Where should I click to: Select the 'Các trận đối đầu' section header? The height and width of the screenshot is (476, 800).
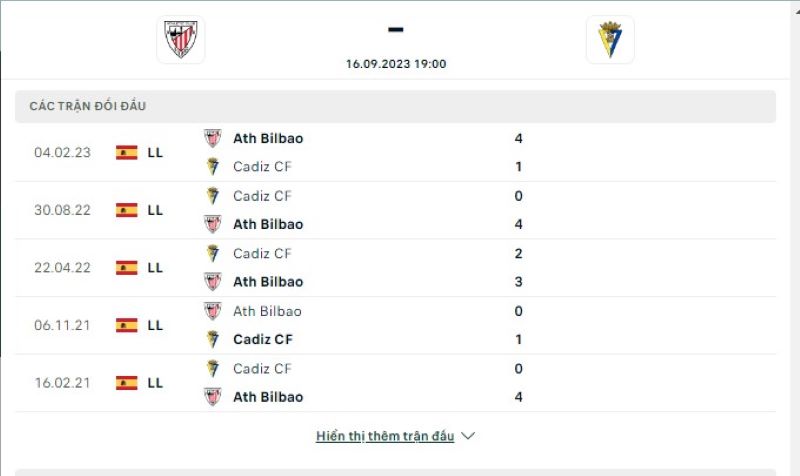click(x=88, y=106)
